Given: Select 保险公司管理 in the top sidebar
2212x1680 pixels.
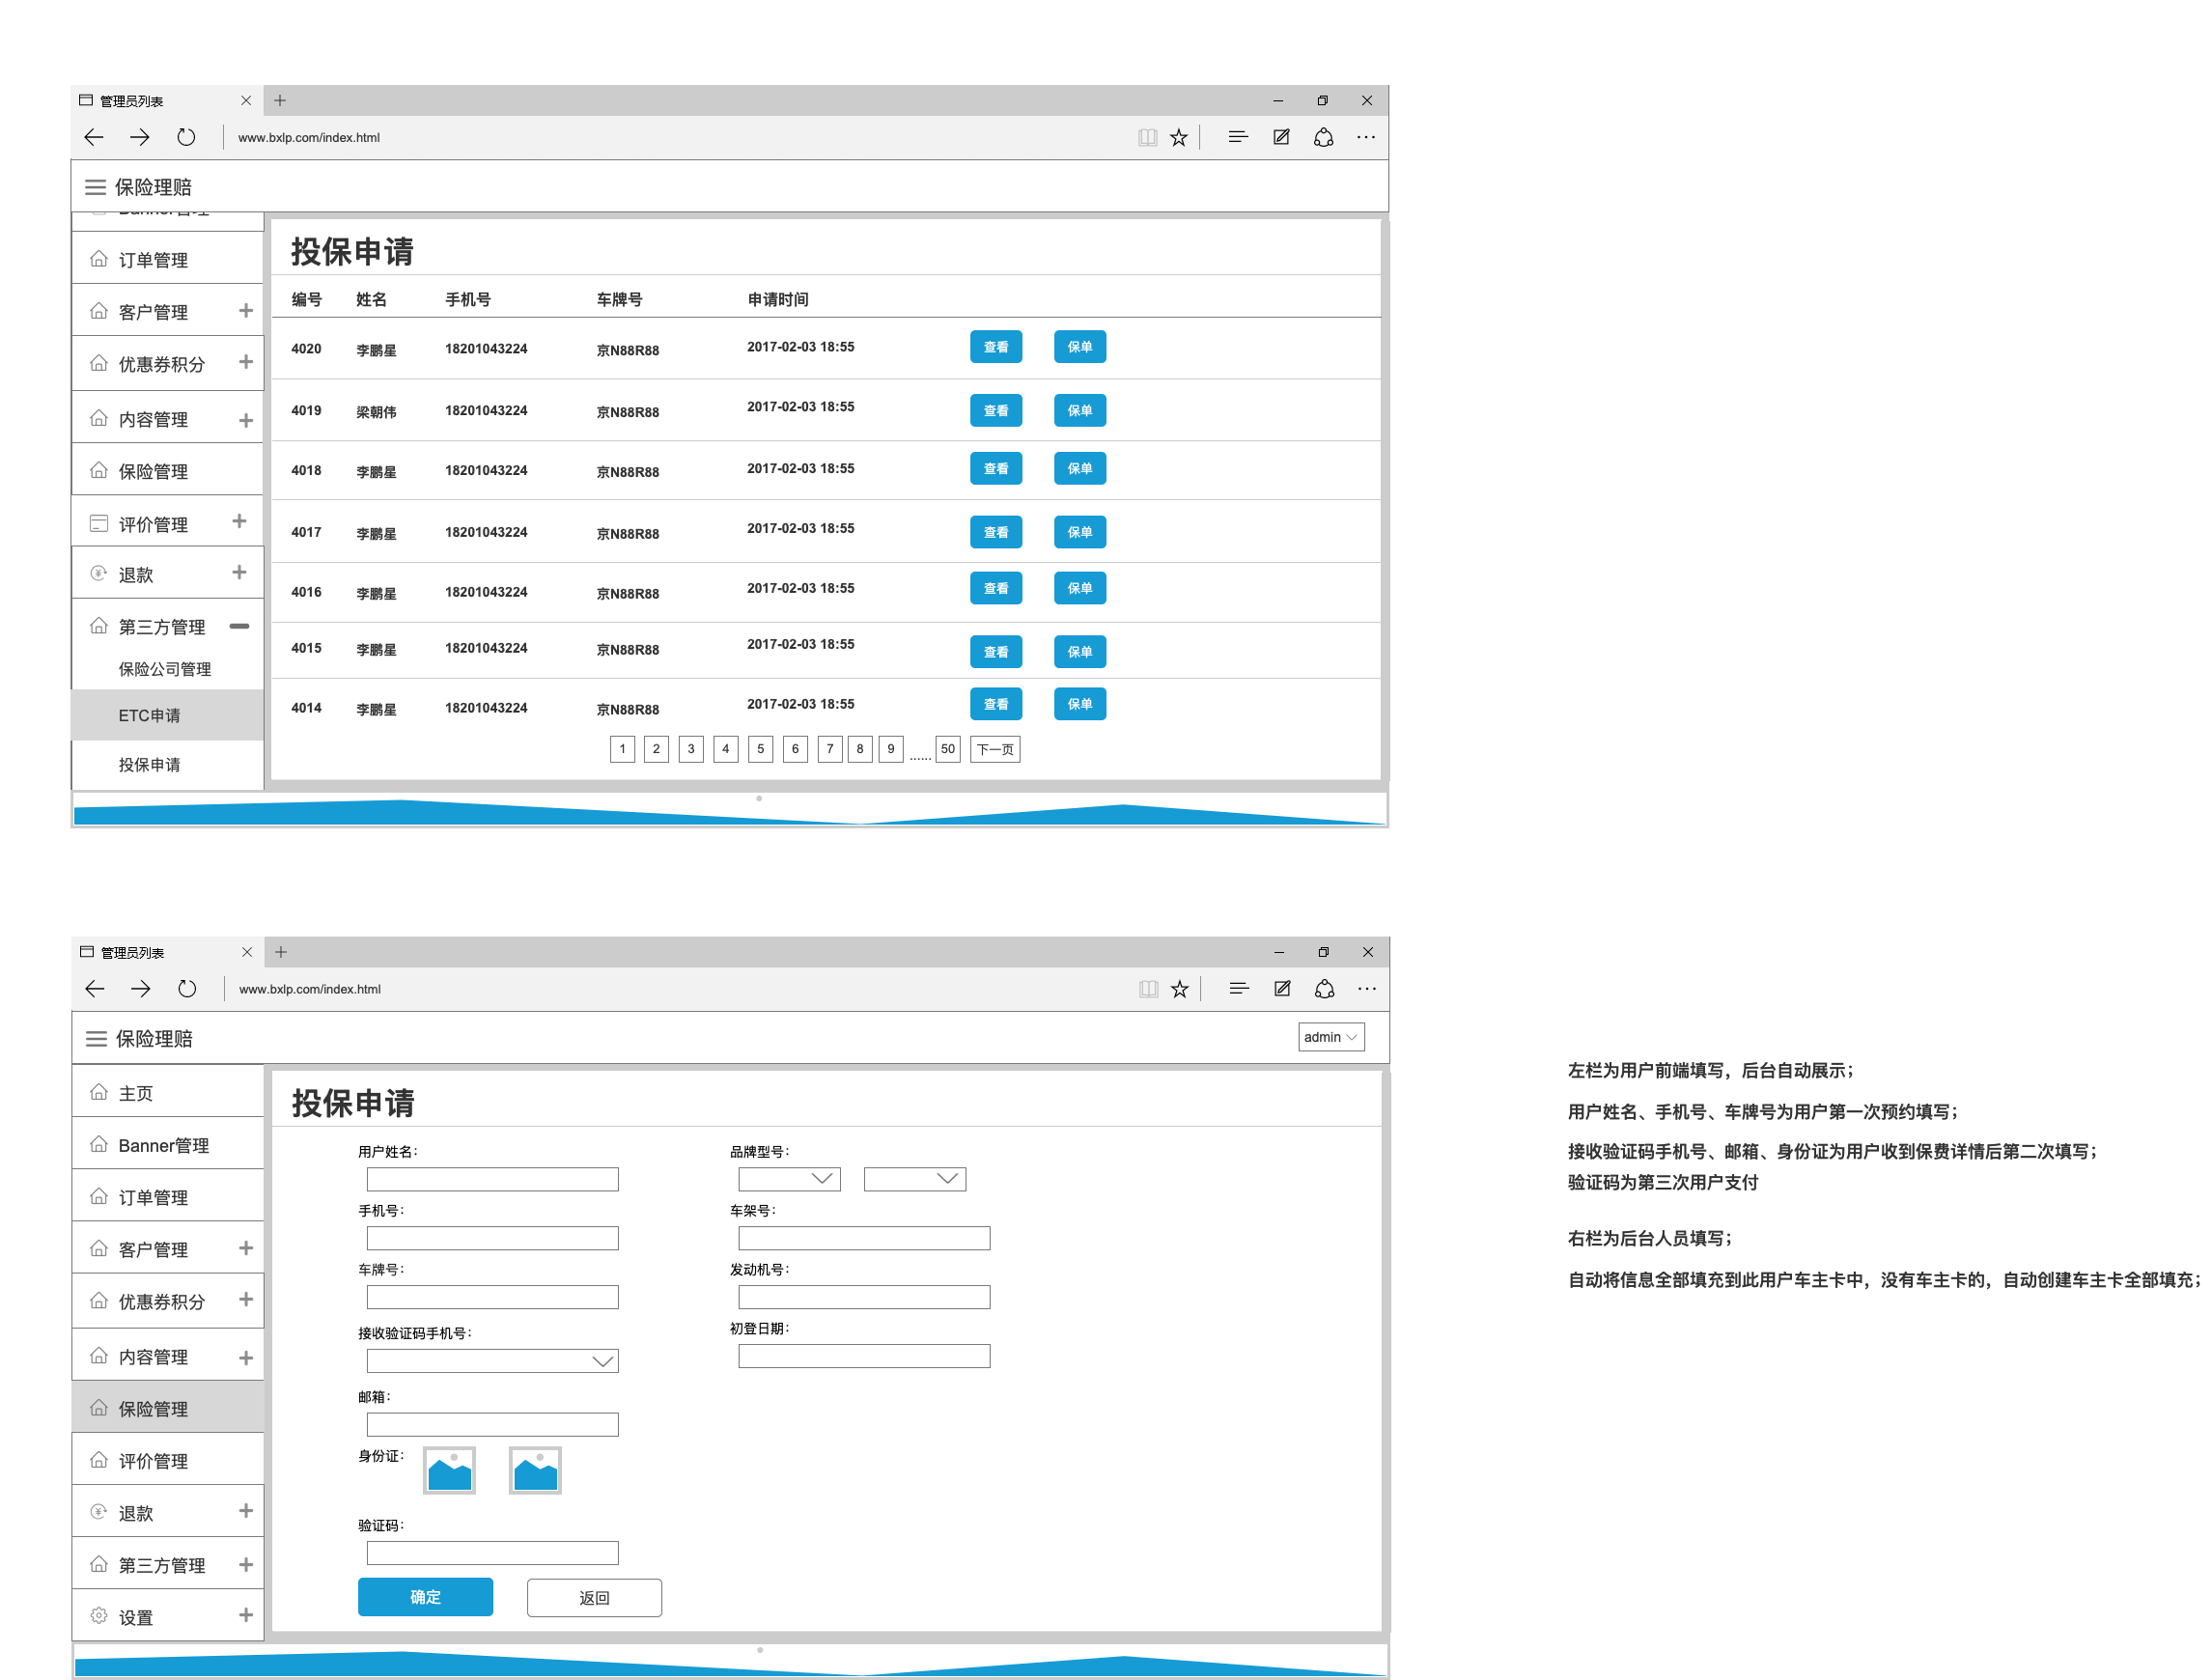Looking at the screenshot, I should pyautogui.click(x=168, y=669).
